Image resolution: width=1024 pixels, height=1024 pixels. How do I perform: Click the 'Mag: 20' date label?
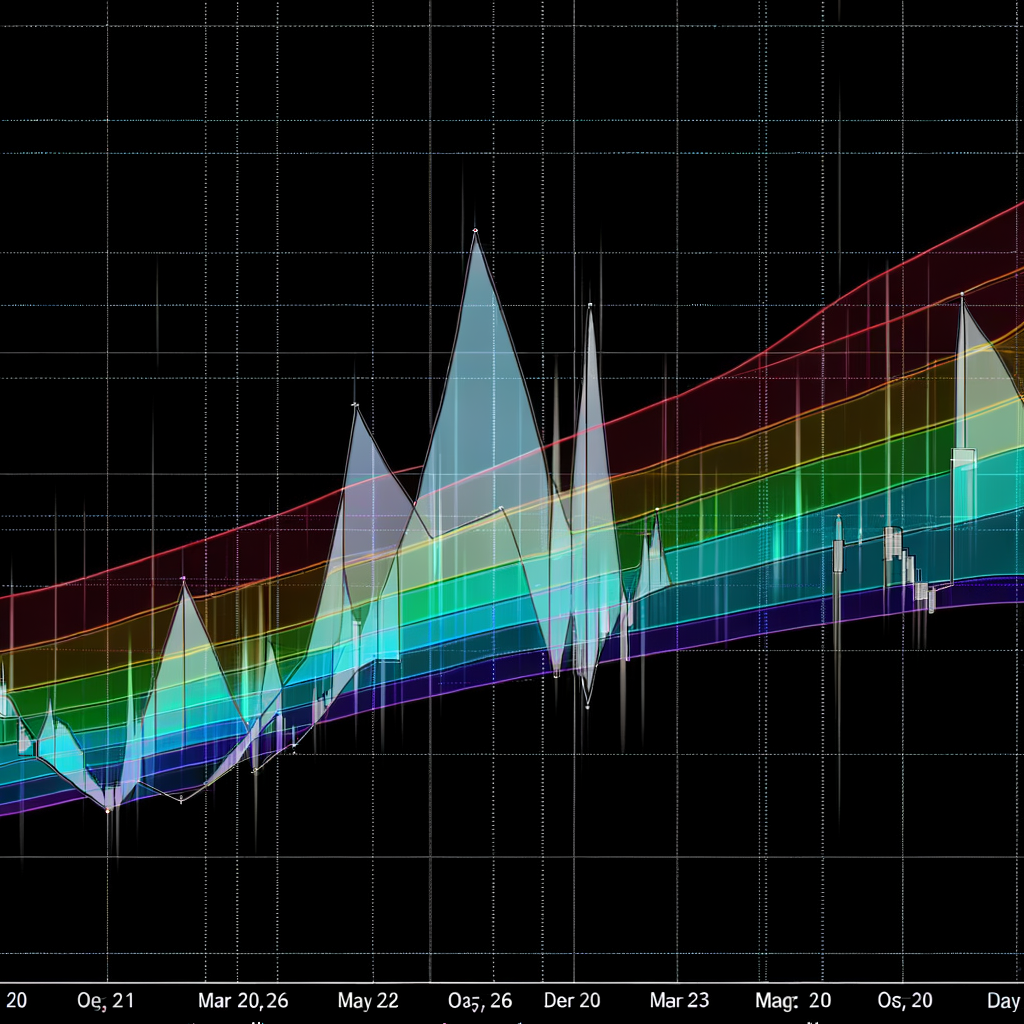792,1000
